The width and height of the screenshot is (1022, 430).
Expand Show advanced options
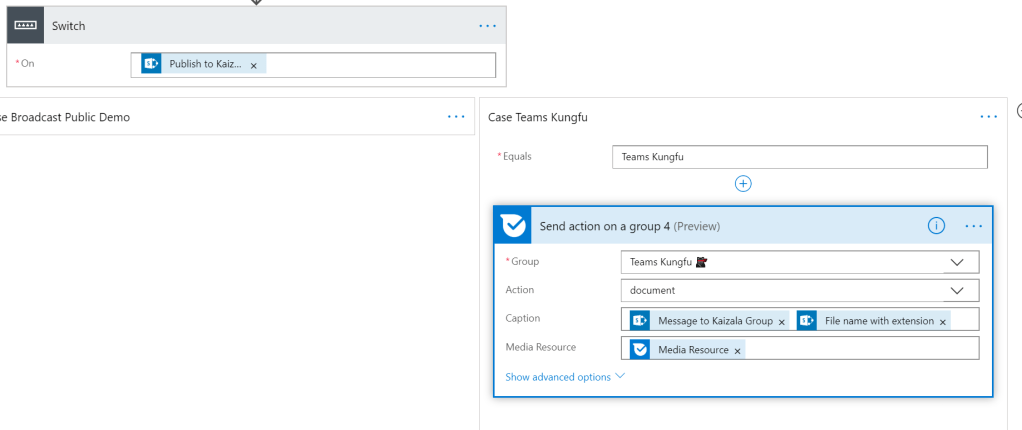coord(565,377)
